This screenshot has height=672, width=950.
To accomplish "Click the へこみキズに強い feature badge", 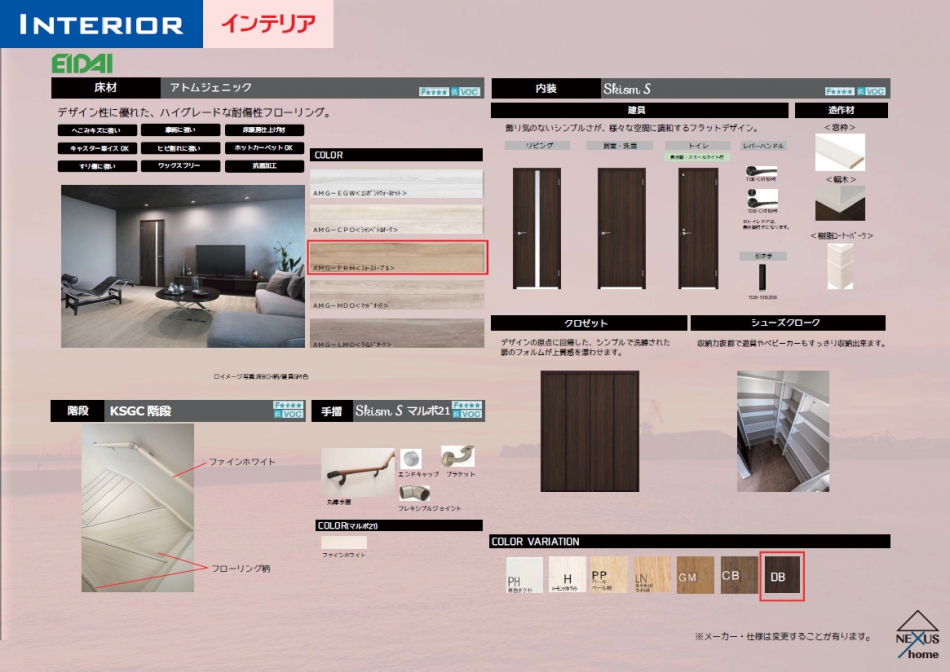I will click(97, 130).
